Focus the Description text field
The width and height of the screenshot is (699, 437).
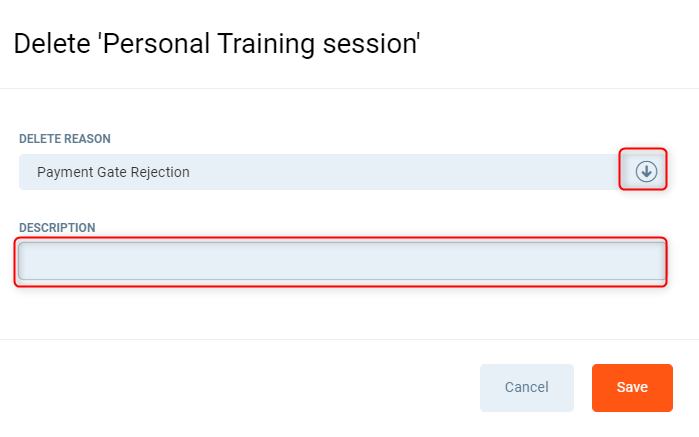[x=340, y=262]
